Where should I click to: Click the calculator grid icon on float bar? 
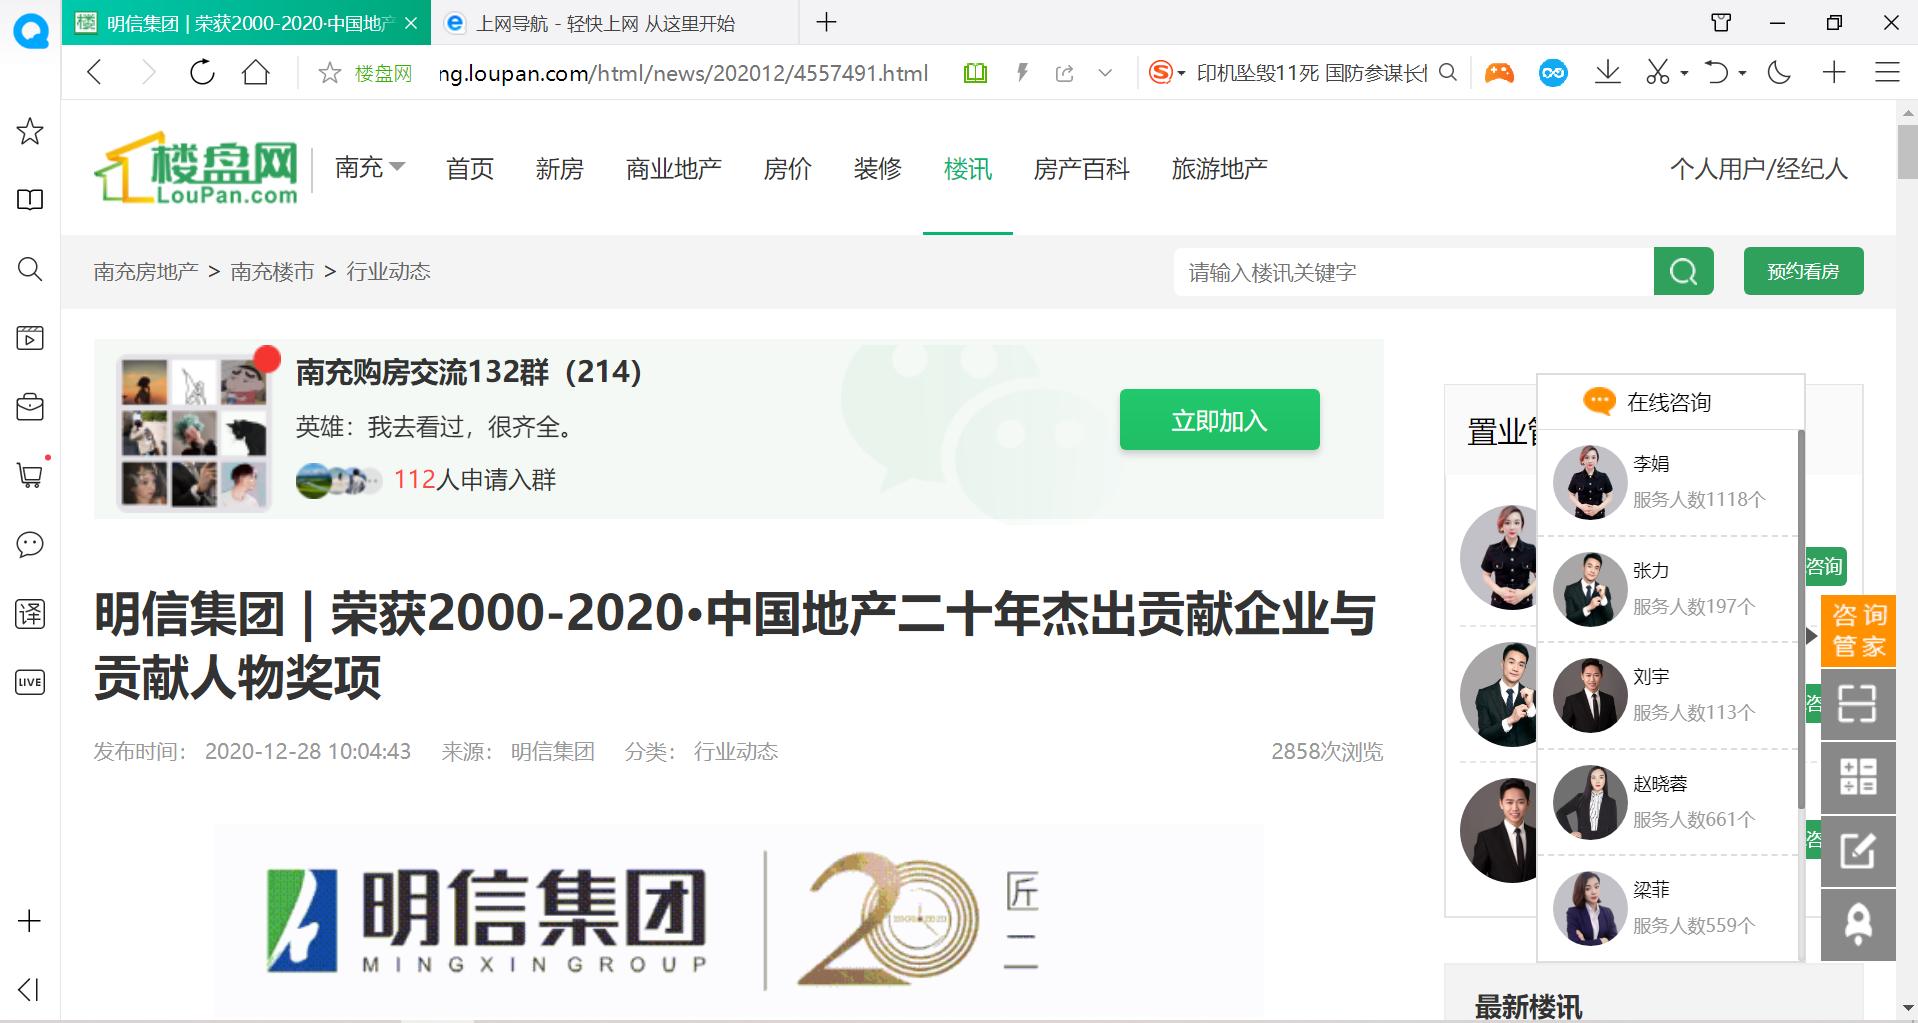(1858, 777)
